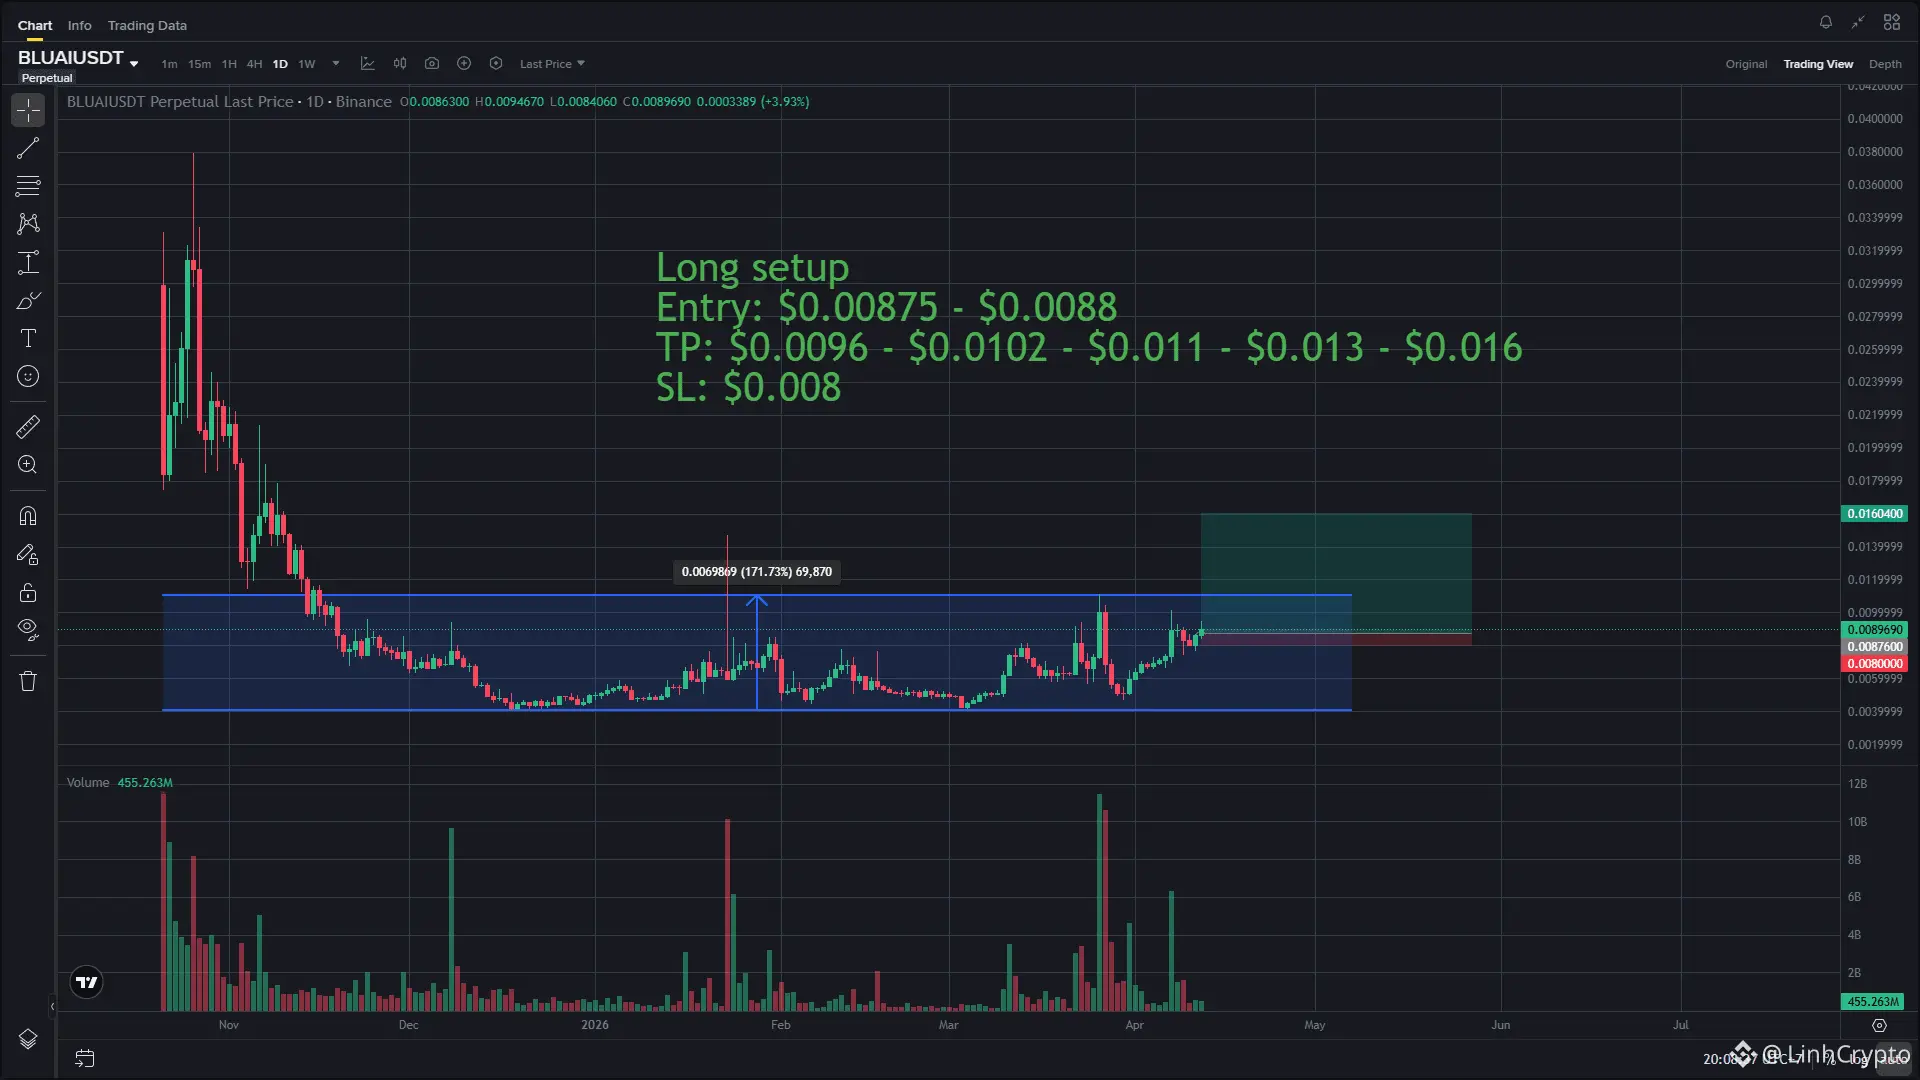1920x1080 pixels.
Task: Expand the BLUAIUSDT symbol dropdown
Action: click(x=134, y=64)
